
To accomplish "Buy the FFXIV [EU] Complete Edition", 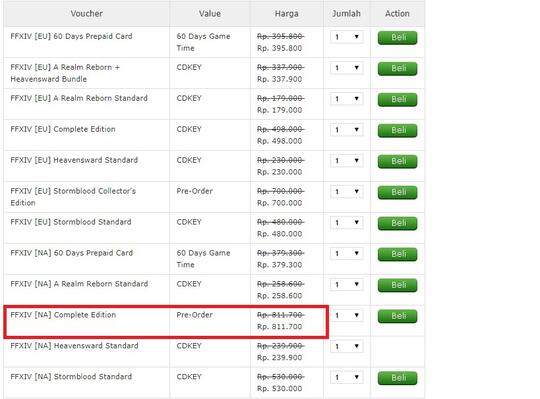I will click(397, 130).
